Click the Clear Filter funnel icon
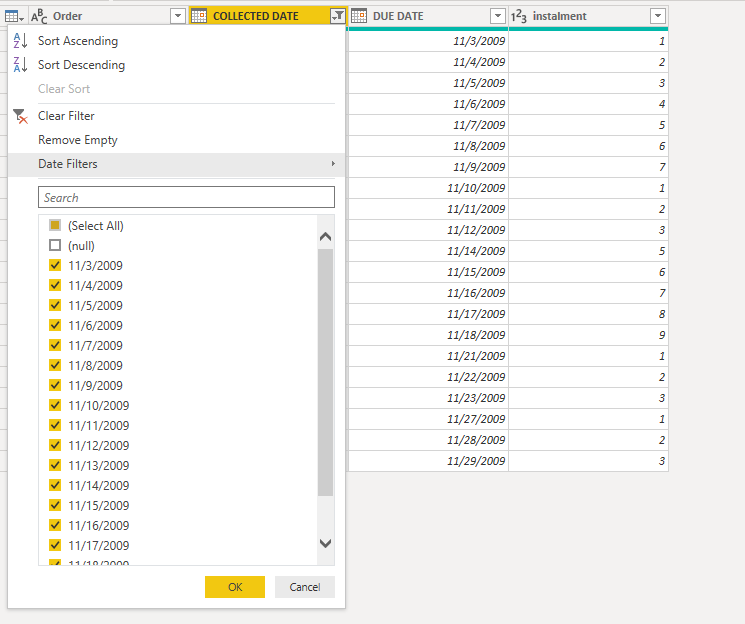745x624 pixels. pyautogui.click(x=20, y=116)
